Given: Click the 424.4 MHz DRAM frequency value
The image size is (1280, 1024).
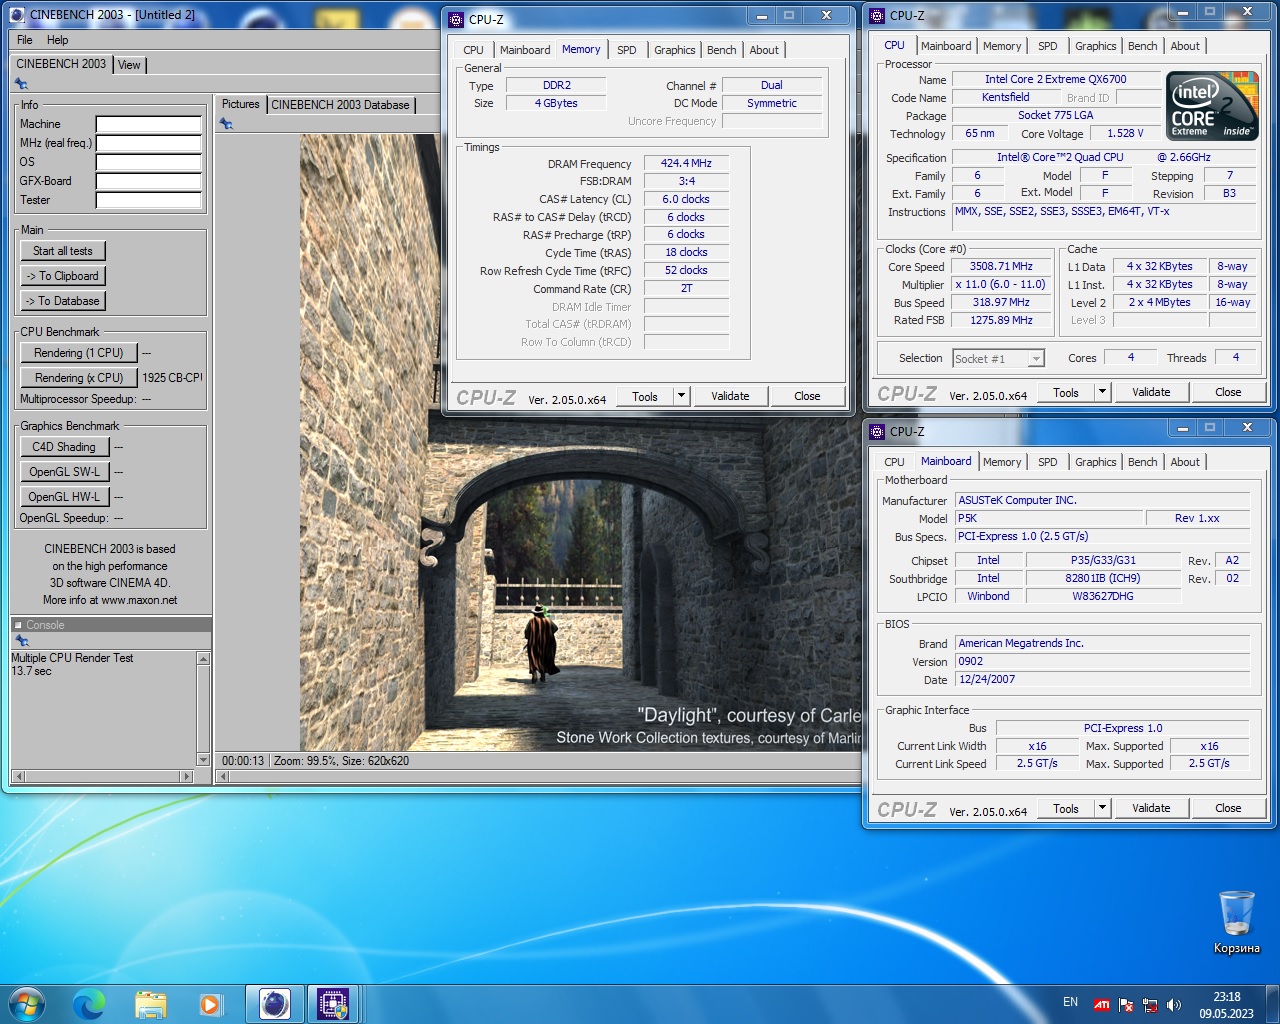Looking at the screenshot, I should (x=686, y=163).
